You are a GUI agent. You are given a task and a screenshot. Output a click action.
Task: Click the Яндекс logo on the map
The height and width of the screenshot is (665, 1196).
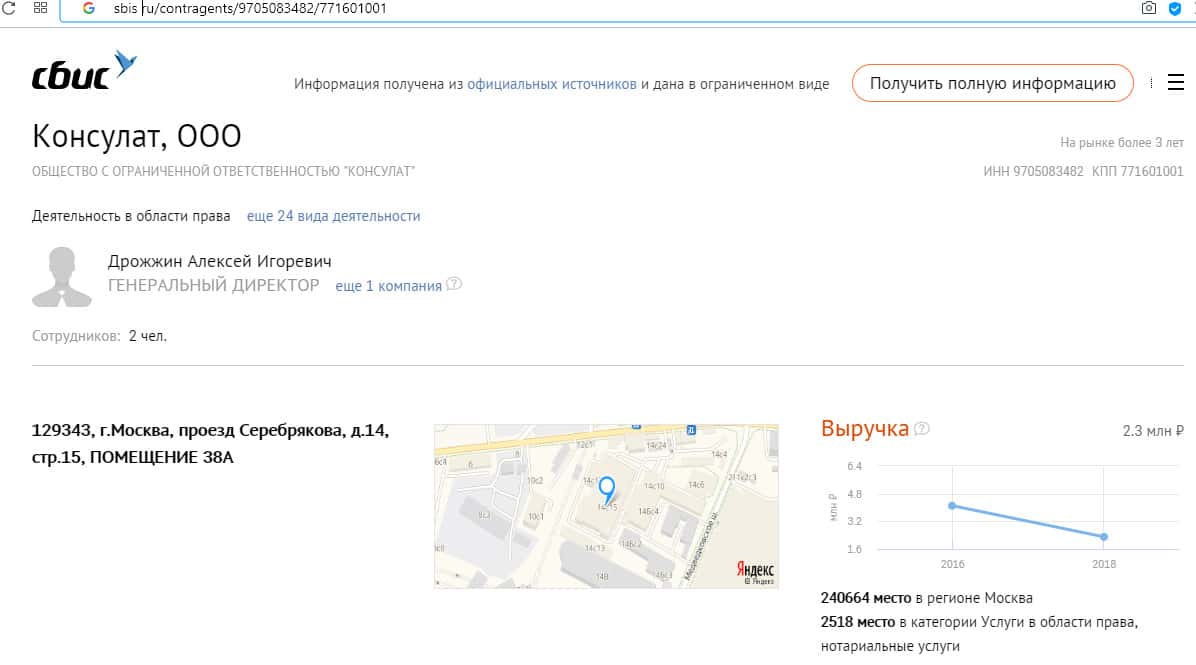[755, 571]
